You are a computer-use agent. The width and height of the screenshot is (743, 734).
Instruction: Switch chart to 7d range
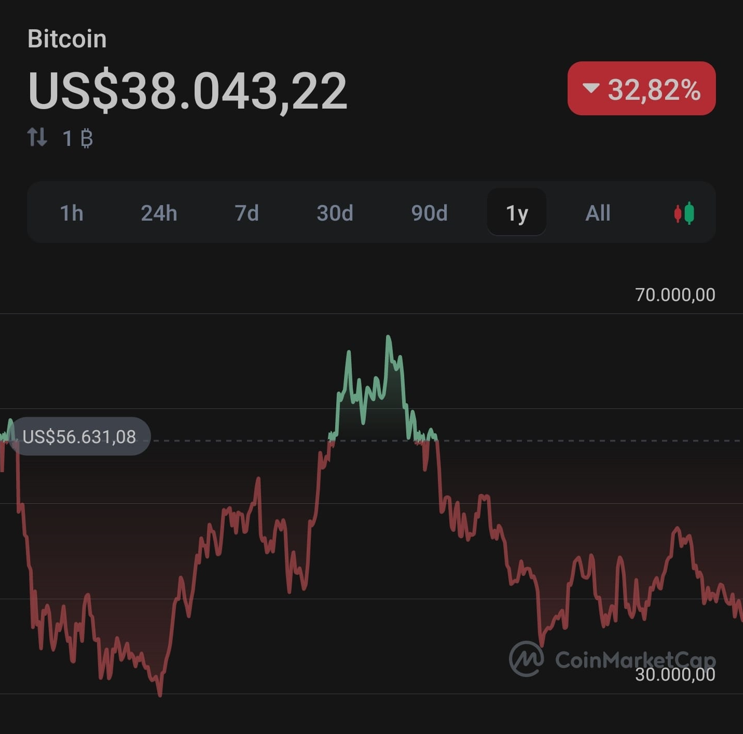pyautogui.click(x=246, y=213)
